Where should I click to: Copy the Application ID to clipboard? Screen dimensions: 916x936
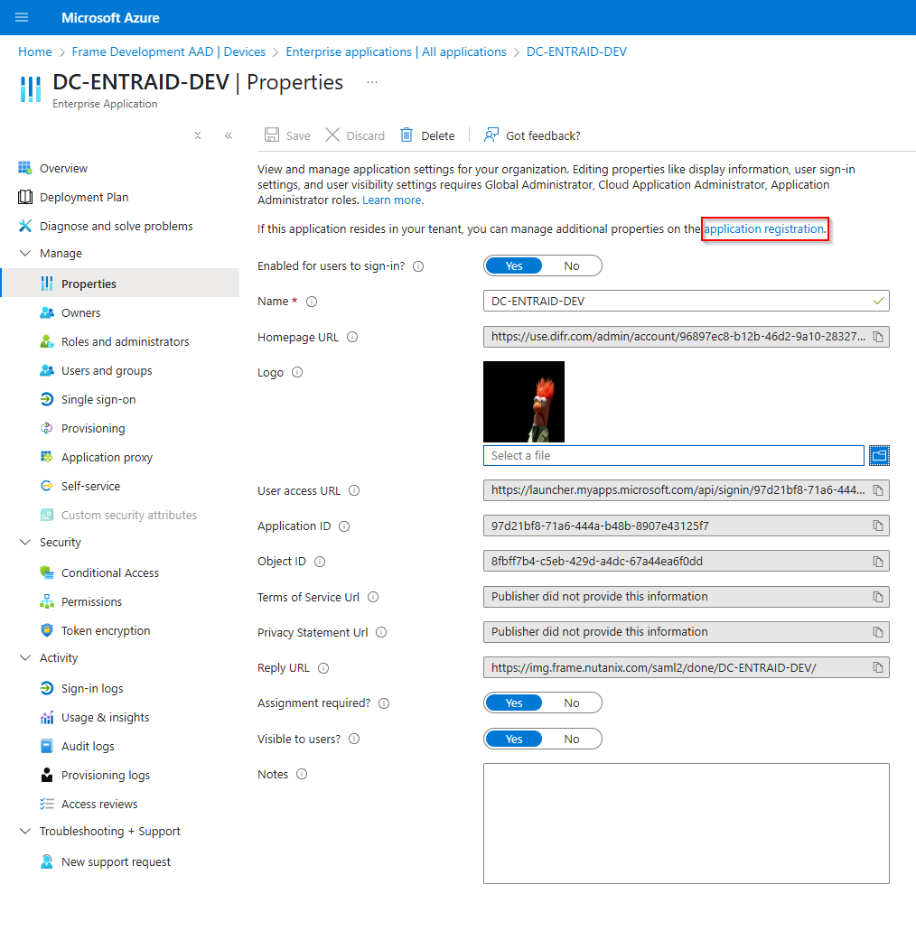[x=877, y=526]
